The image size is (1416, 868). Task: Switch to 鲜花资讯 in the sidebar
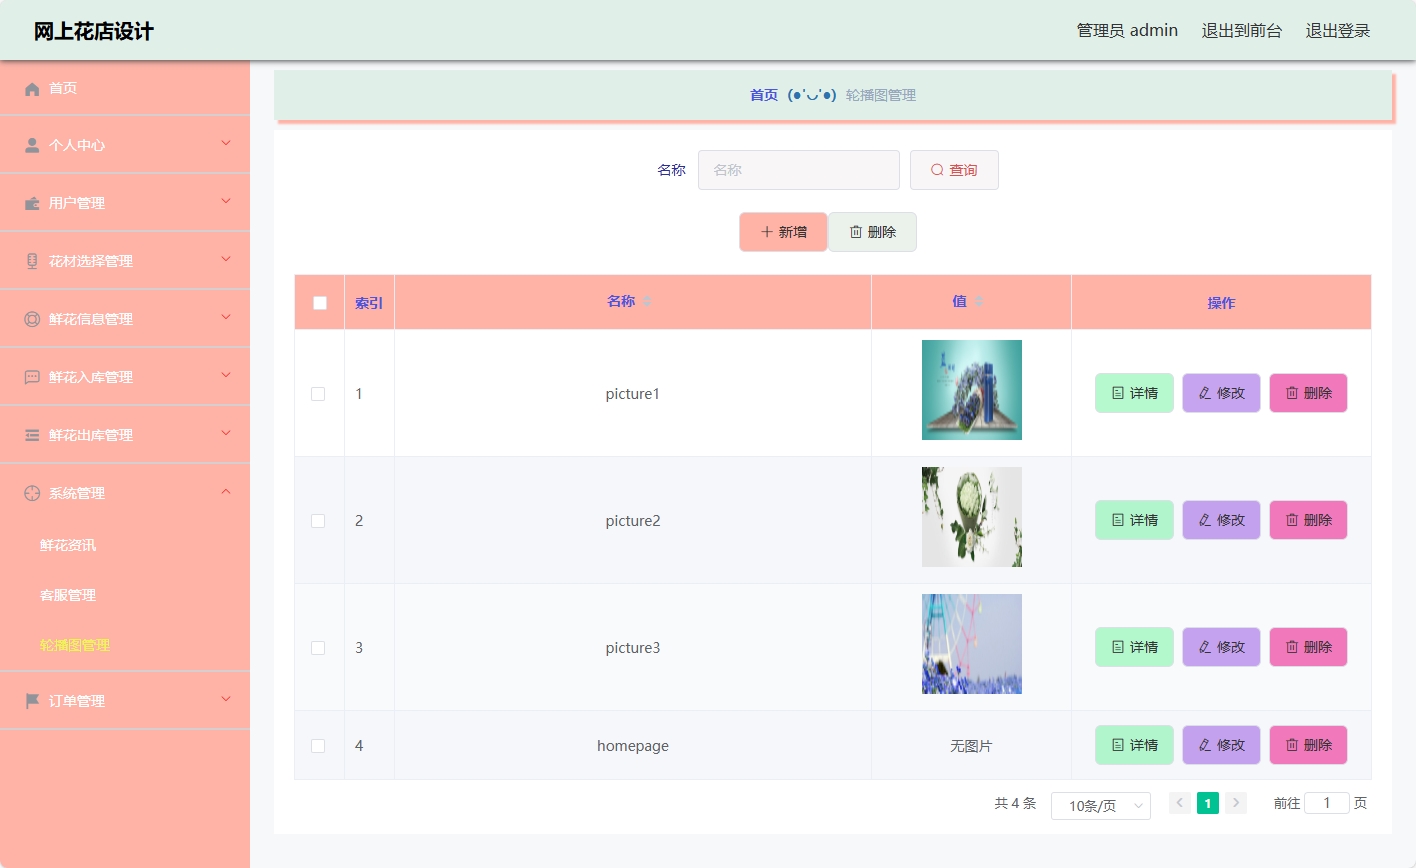pos(67,545)
